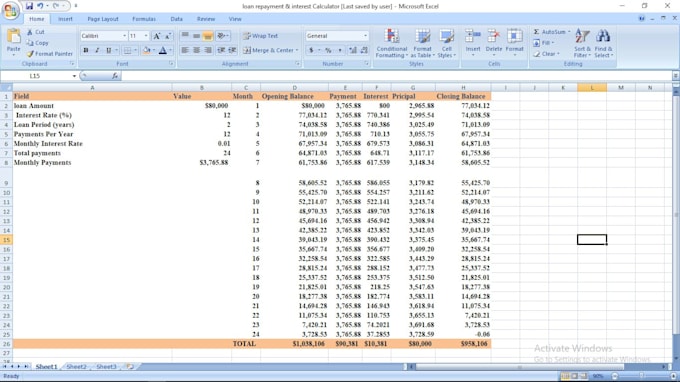Switch to the Formulas ribbon tab
Viewport: 680px width, 382px height.
point(144,19)
